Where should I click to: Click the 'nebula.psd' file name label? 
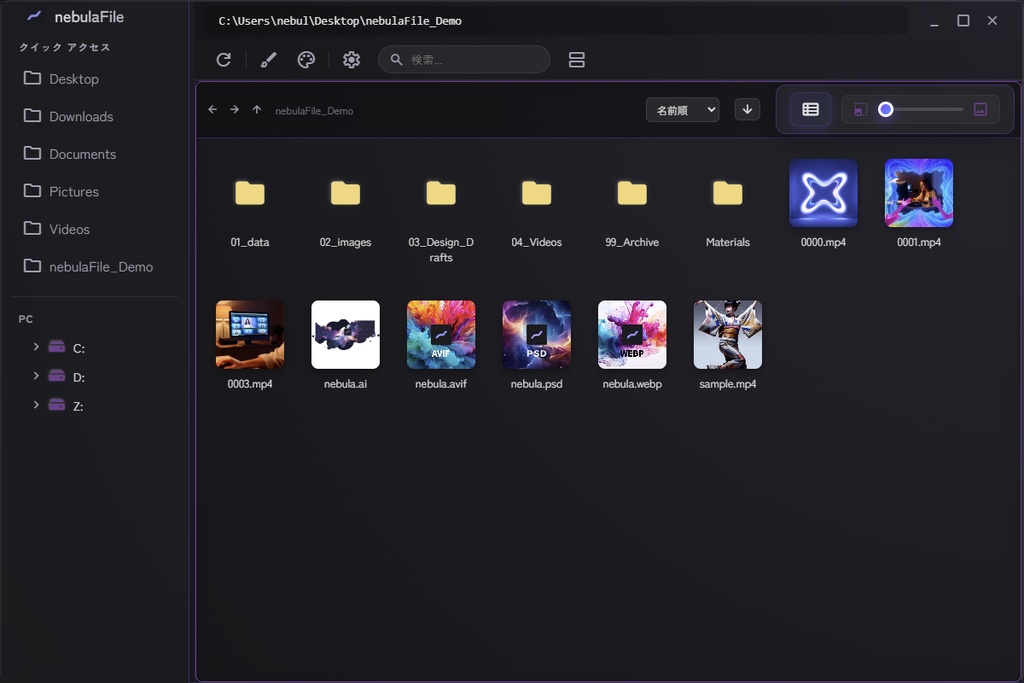tap(536, 384)
